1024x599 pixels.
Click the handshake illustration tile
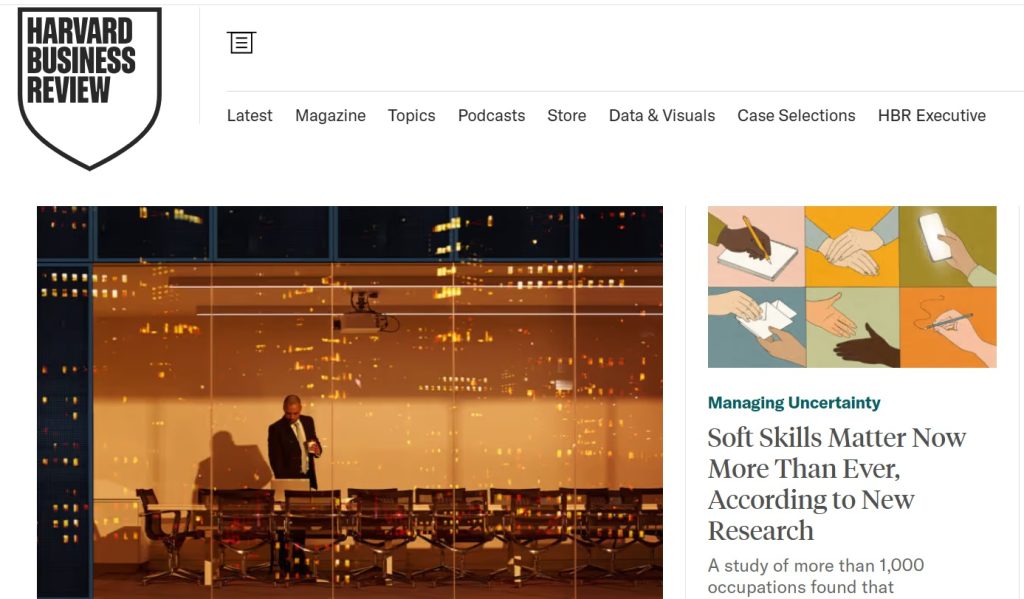[x=853, y=327]
